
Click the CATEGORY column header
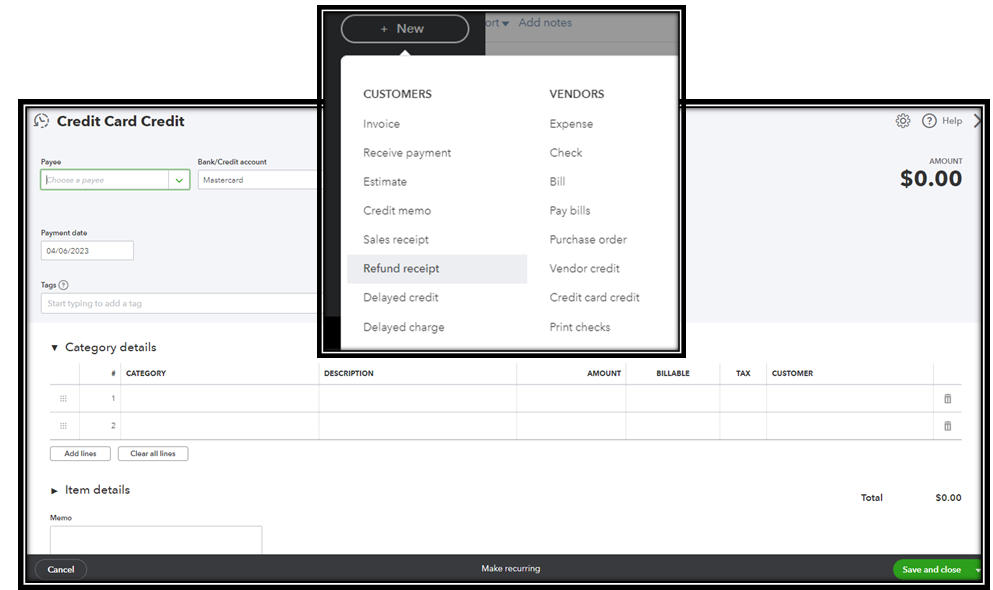click(x=146, y=373)
